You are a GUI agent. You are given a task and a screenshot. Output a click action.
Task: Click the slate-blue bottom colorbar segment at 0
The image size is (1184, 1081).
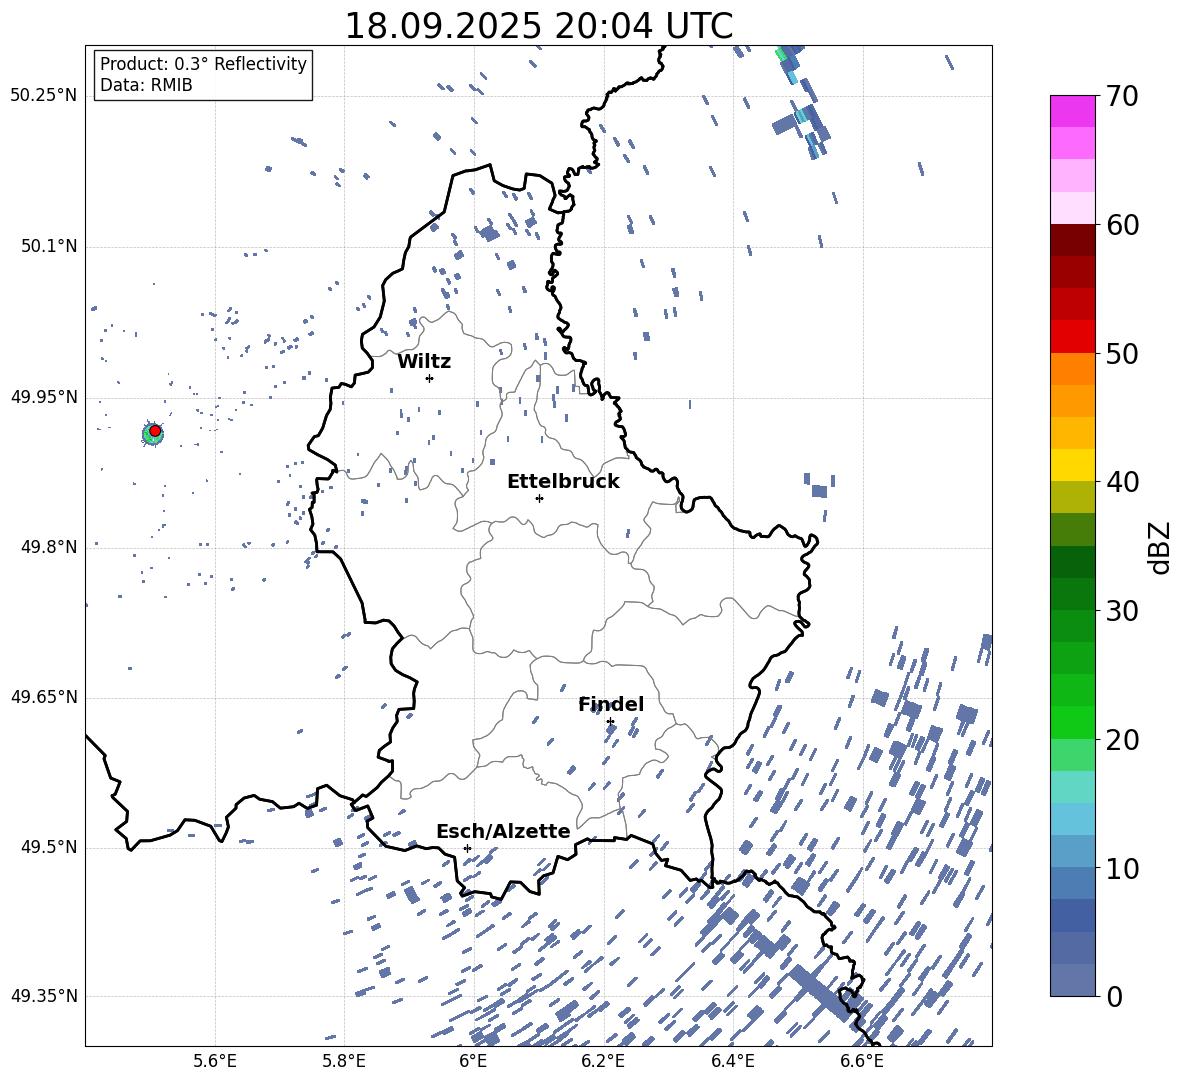coord(1072,980)
